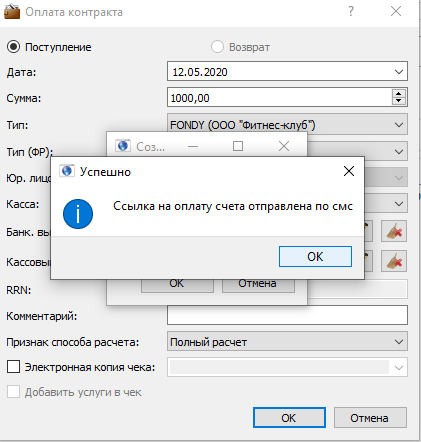The image size is (421, 442).
Task: Click the globe icon of Соз... window
Action: tap(123, 146)
